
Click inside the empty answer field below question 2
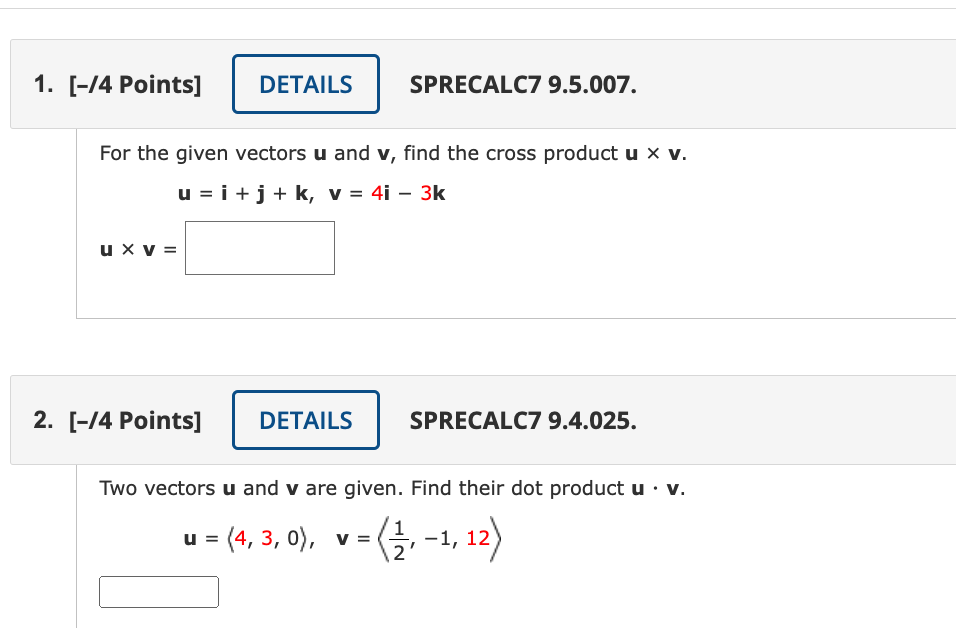coord(158,591)
